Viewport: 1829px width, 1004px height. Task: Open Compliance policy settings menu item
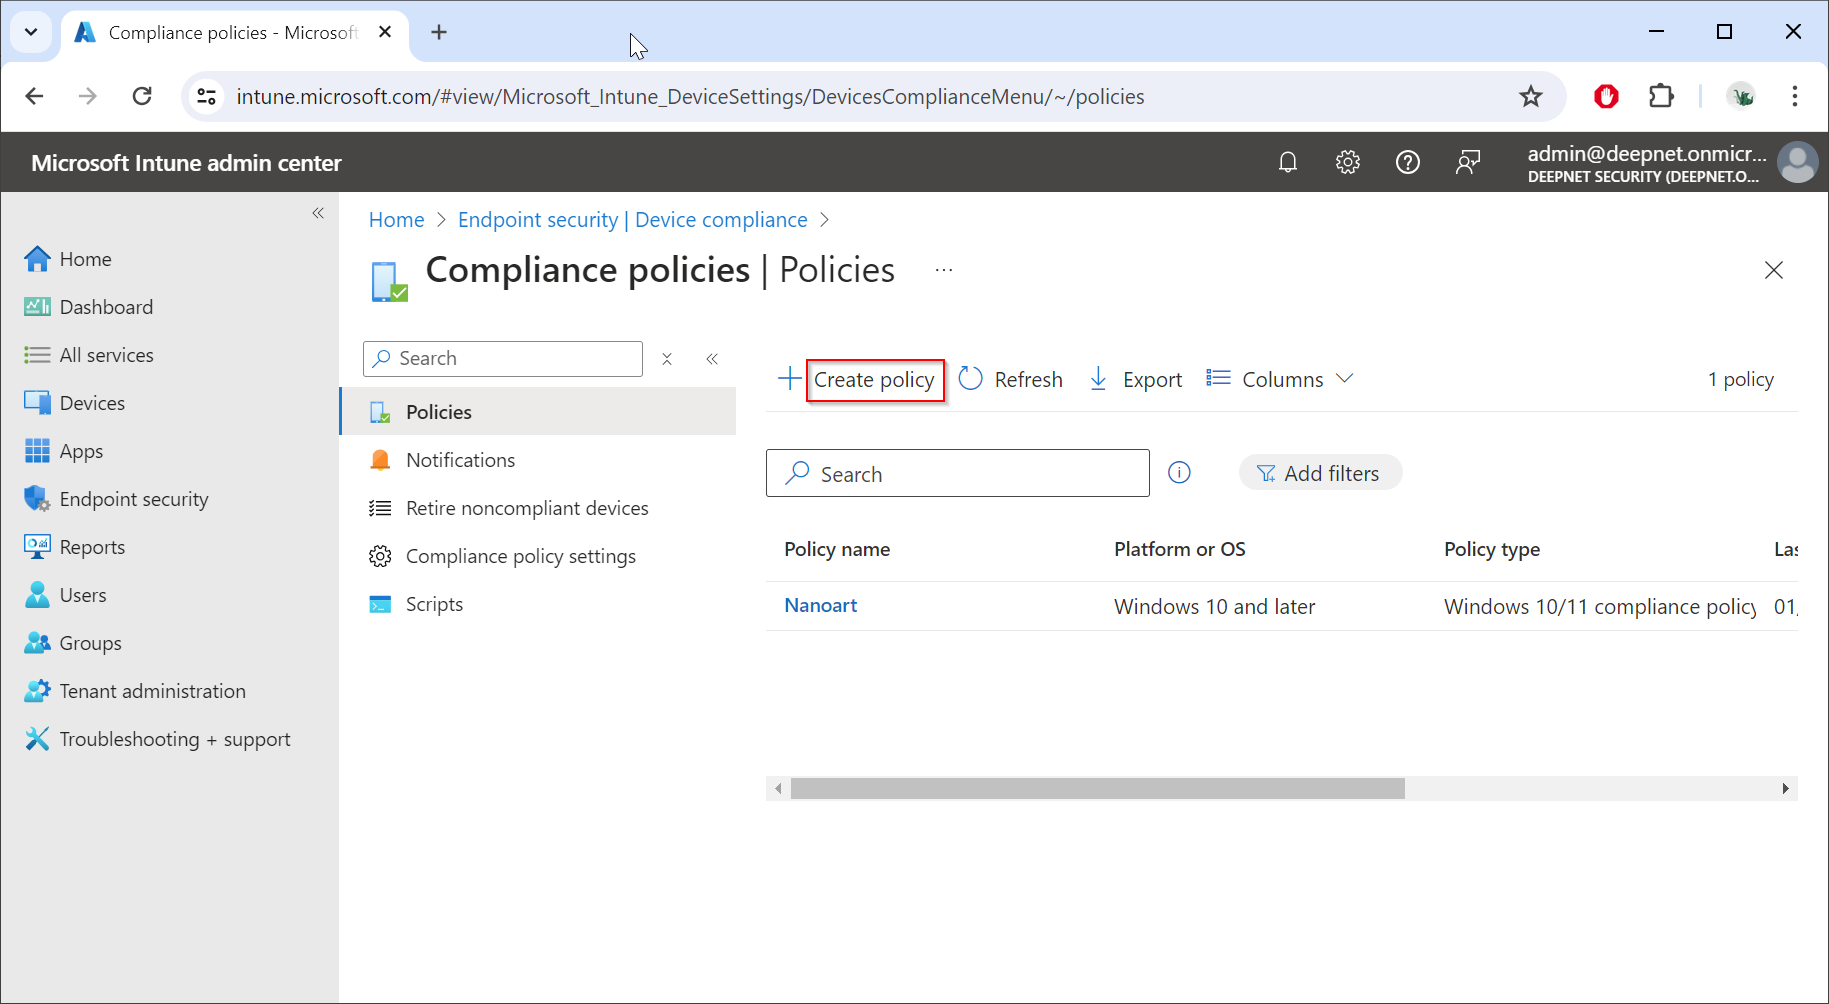point(520,556)
